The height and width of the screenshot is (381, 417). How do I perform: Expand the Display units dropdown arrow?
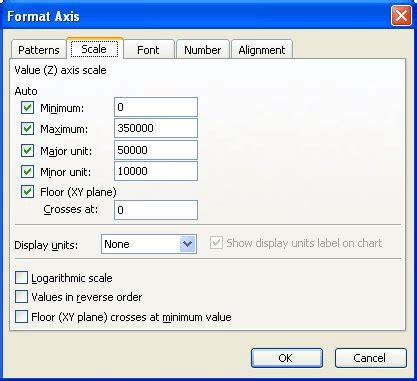pyautogui.click(x=187, y=244)
